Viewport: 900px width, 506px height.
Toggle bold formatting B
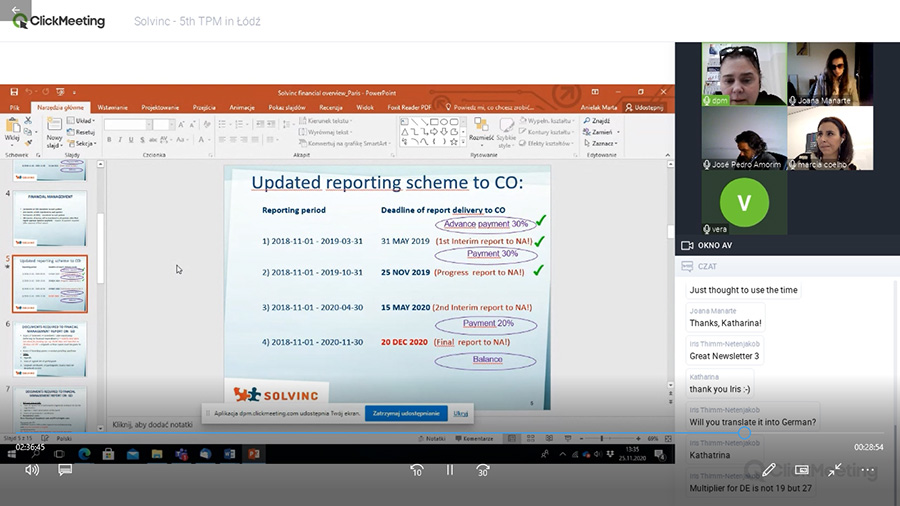pyautogui.click(x=109, y=139)
